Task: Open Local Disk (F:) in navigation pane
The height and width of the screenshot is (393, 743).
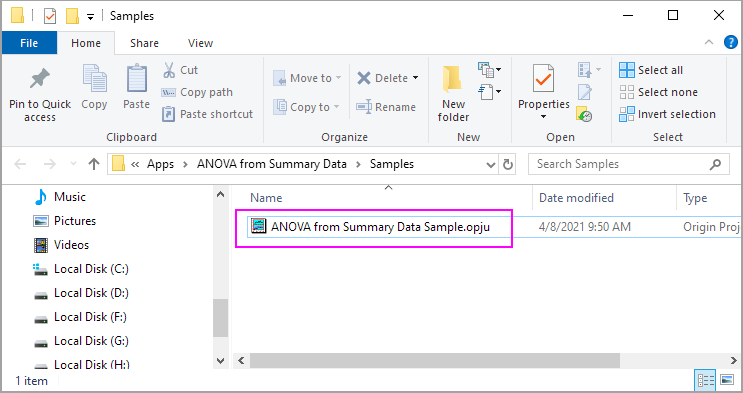Action: click(x=80, y=317)
